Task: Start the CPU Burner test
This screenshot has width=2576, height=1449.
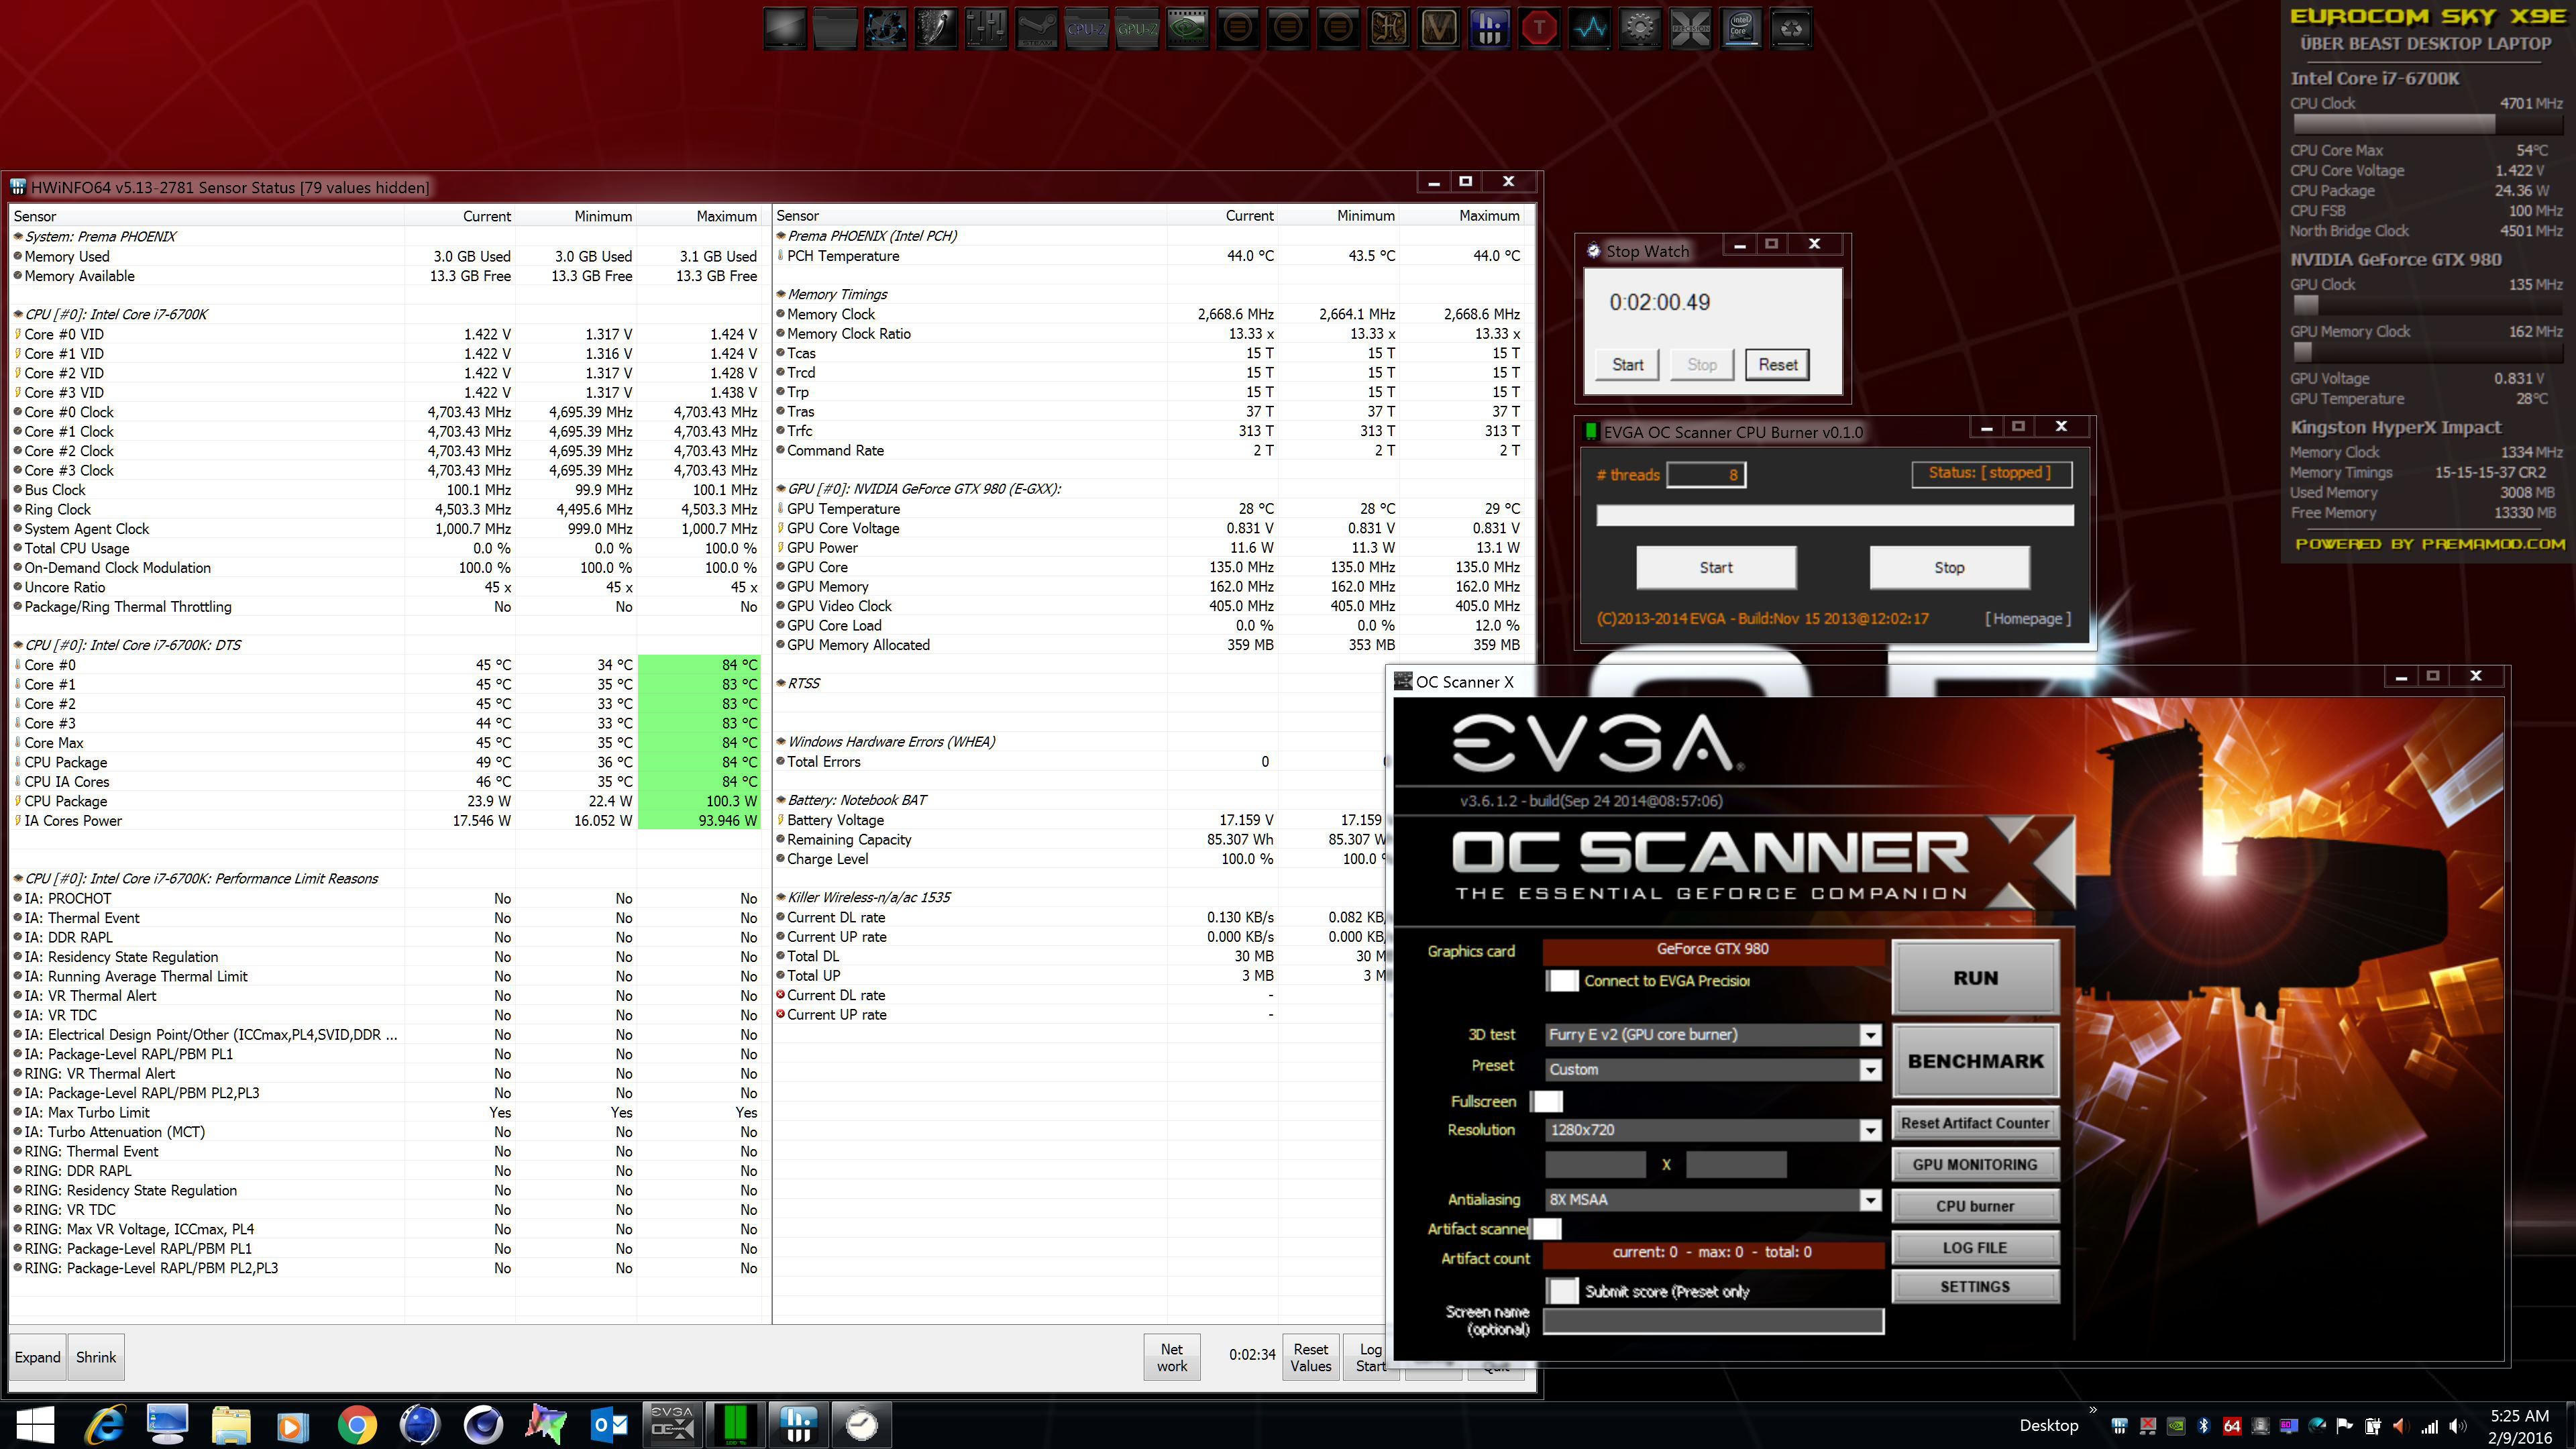Action: (1716, 567)
